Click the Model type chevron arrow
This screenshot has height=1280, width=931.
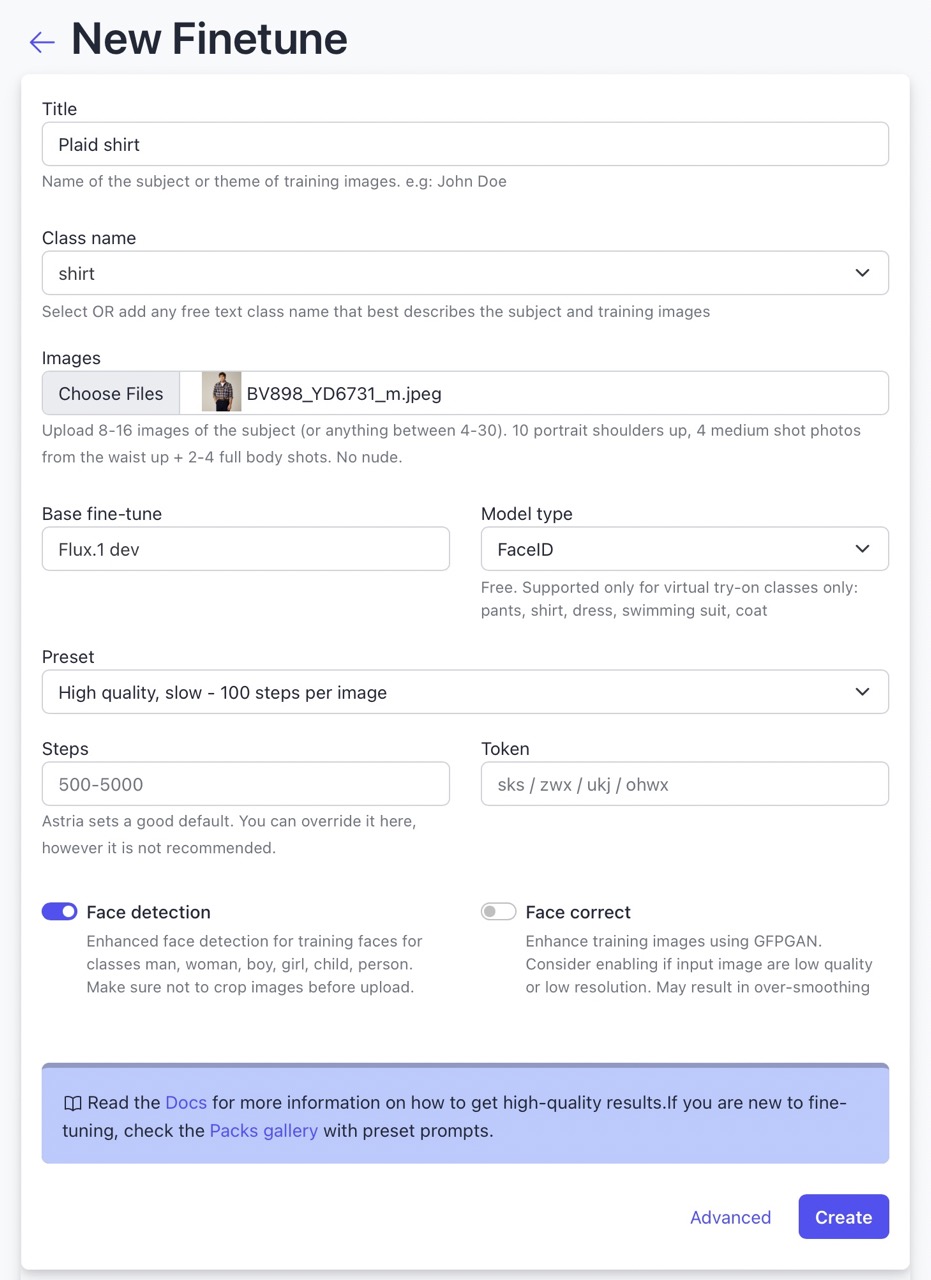[x=862, y=549]
